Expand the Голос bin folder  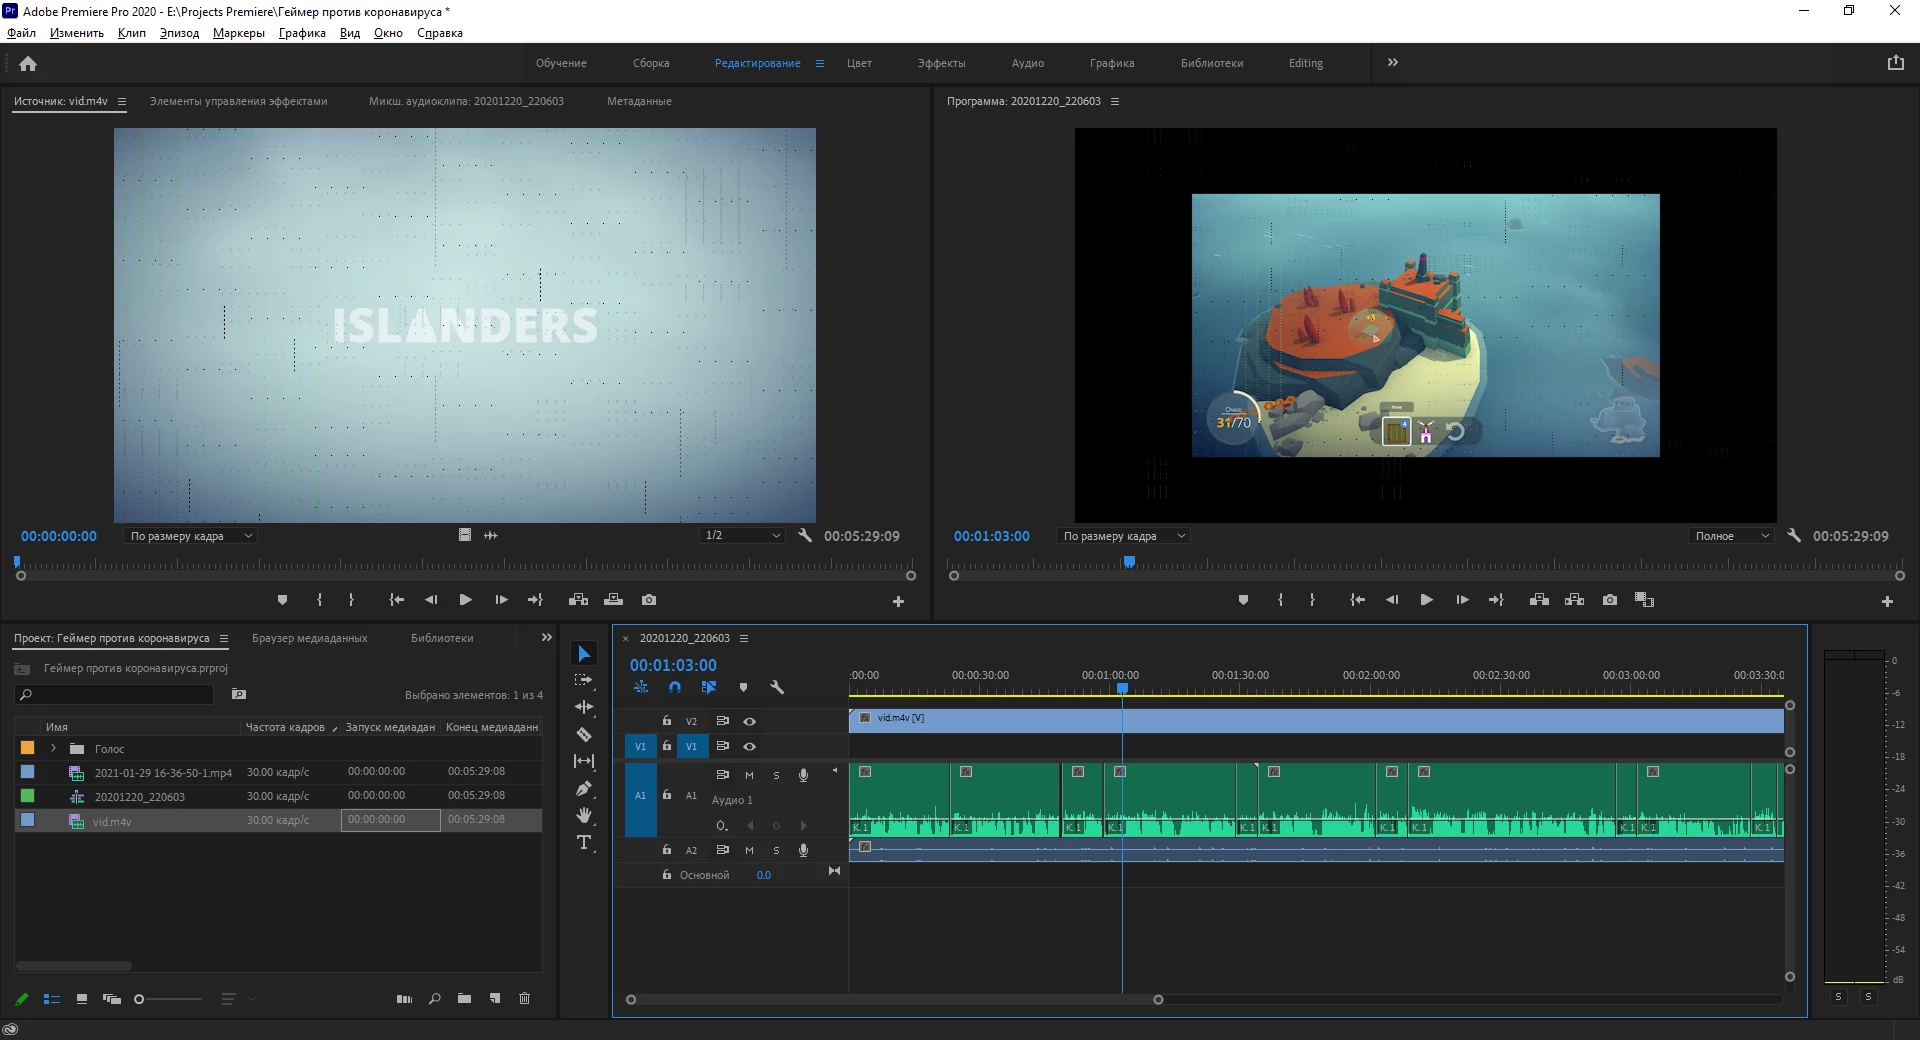(x=53, y=748)
